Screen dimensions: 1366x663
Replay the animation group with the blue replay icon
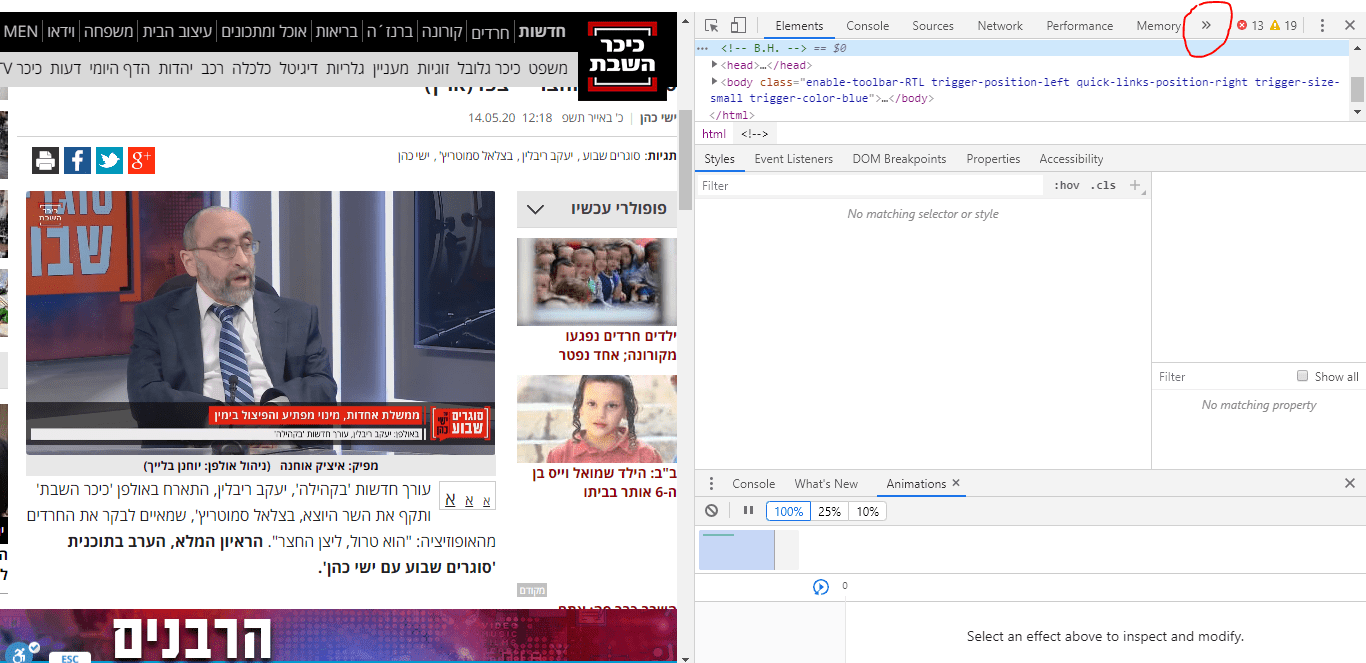(821, 587)
